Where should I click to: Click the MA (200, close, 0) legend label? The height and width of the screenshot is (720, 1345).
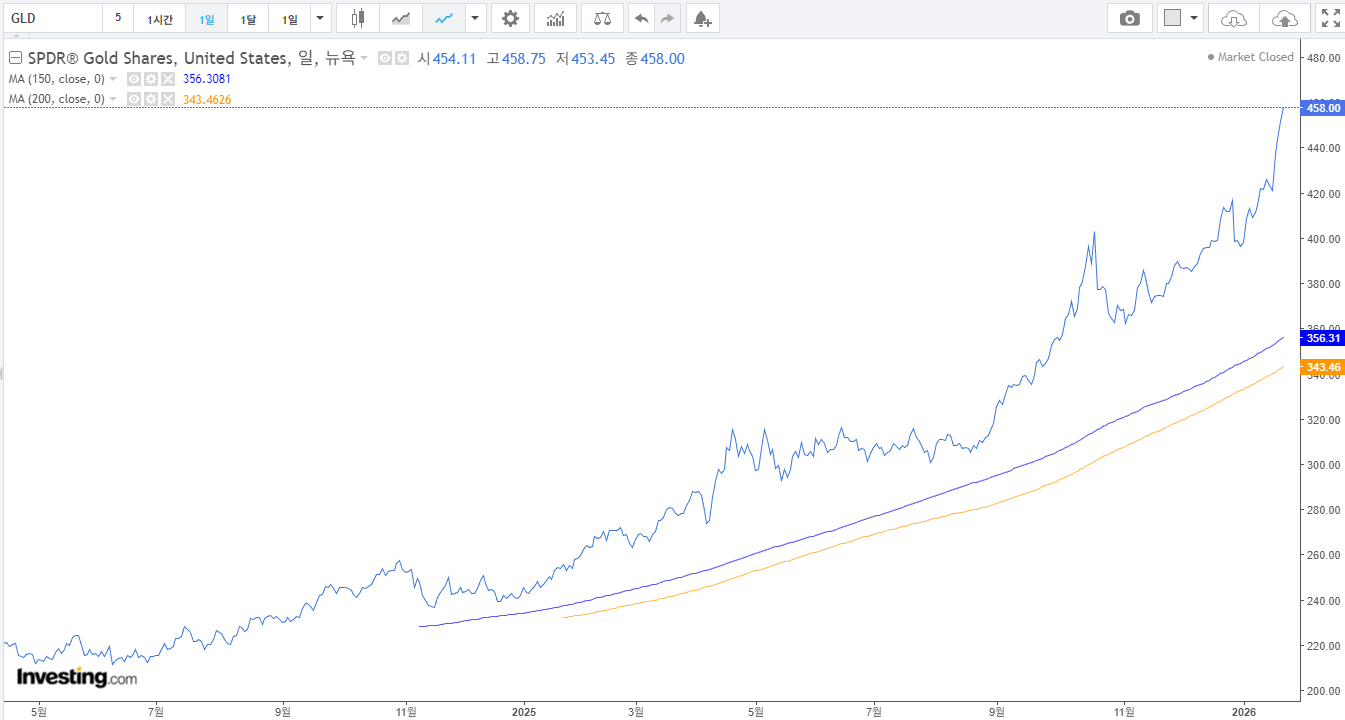coord(56,99)
